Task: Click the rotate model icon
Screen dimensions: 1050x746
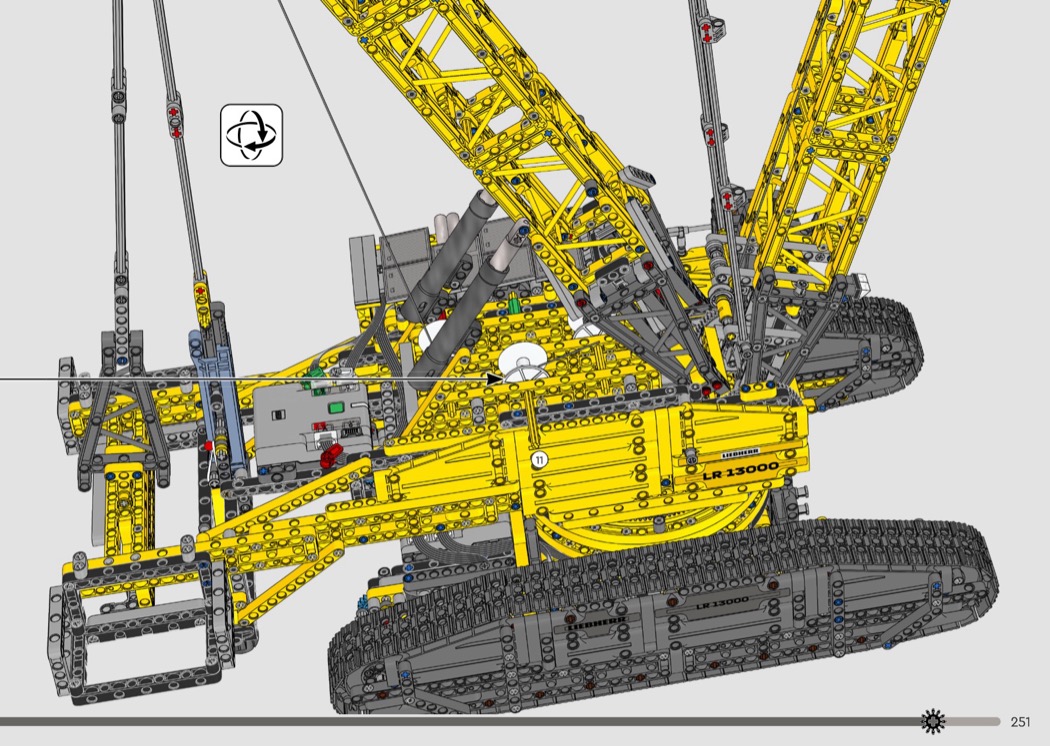Action: pyautogui.click(x=251, y=135)
